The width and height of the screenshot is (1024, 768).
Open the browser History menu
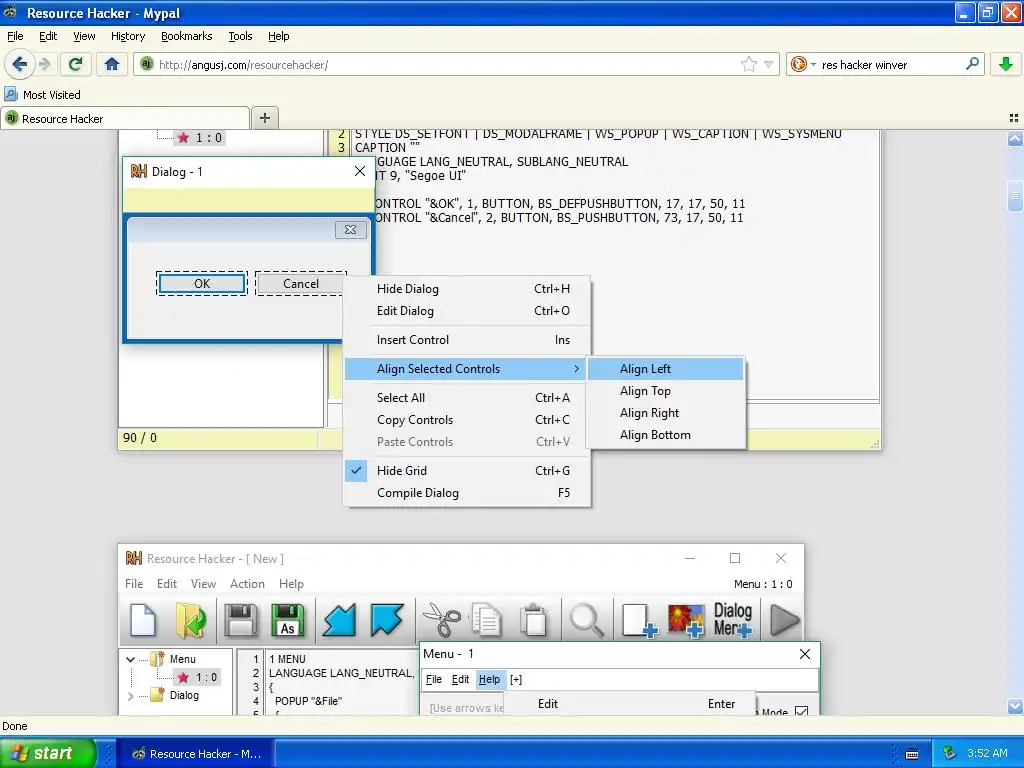click(x=127, y=36)
